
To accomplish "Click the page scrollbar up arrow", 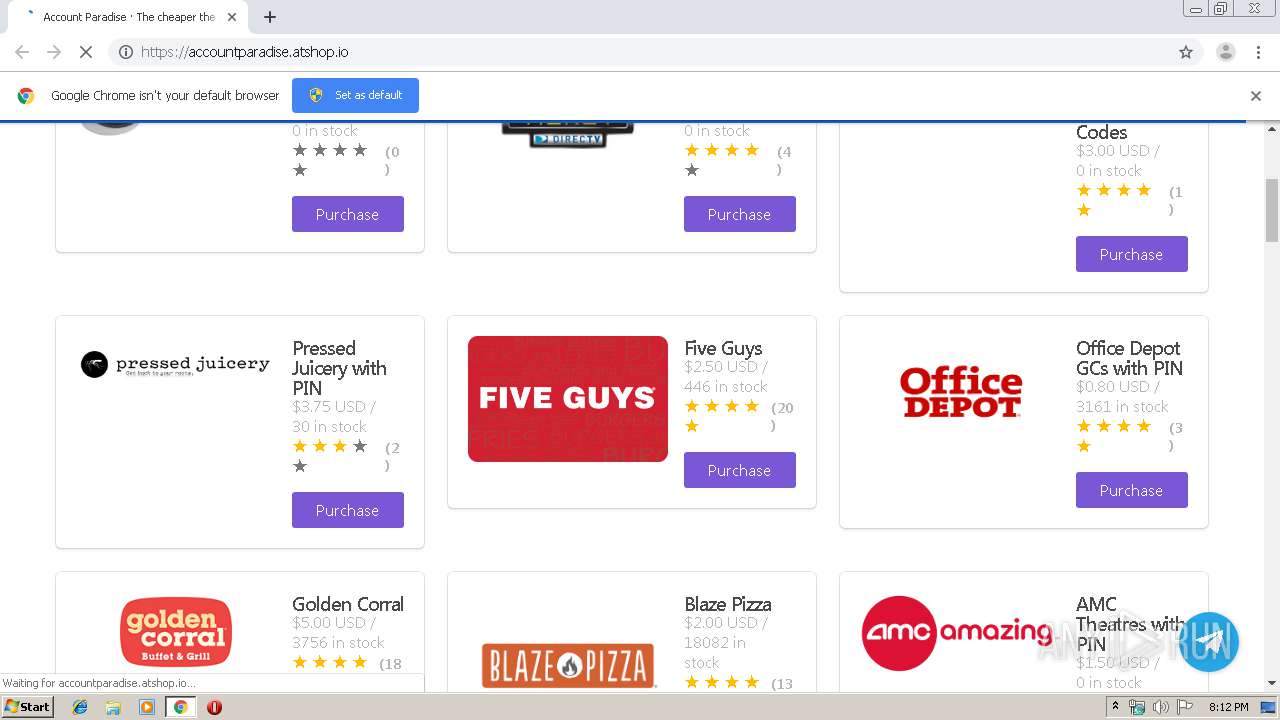I will (x=1272, y=129).
